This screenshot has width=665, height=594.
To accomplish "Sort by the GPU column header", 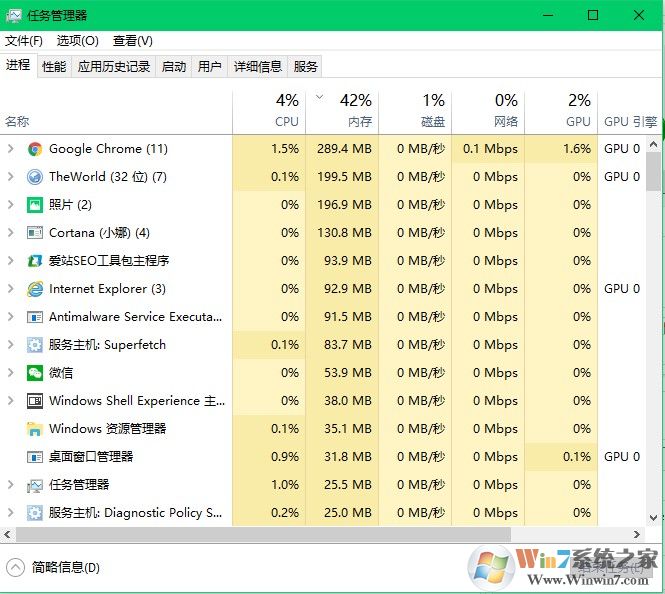I will tap(561, 112).
